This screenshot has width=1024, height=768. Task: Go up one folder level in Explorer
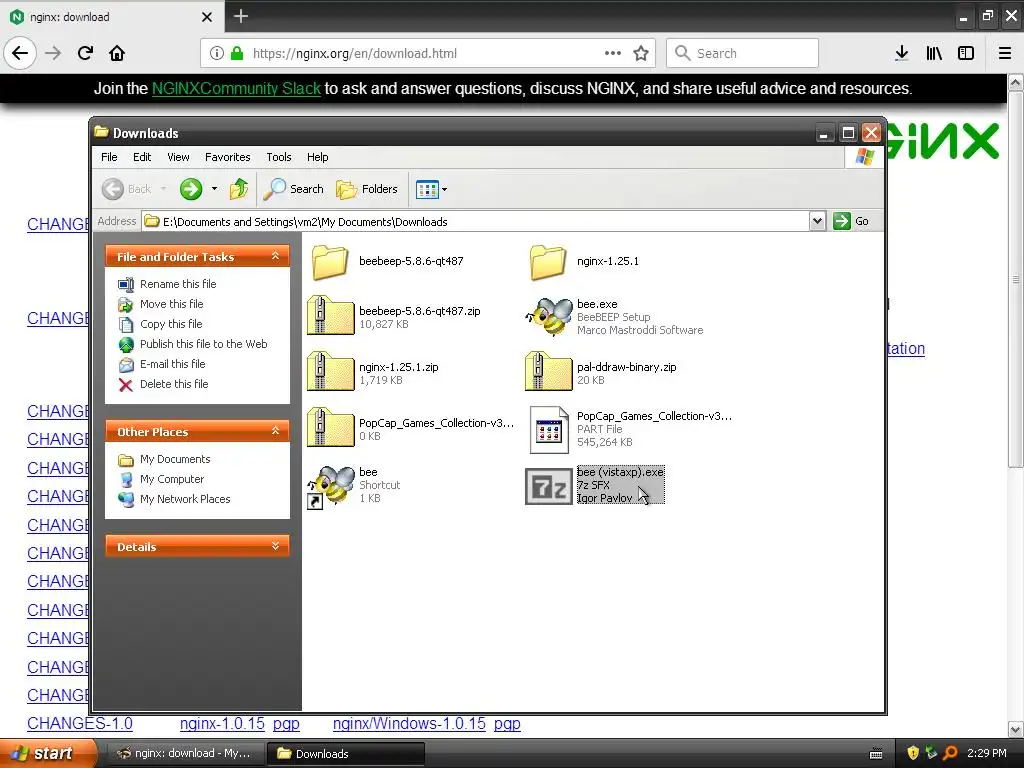239,189
